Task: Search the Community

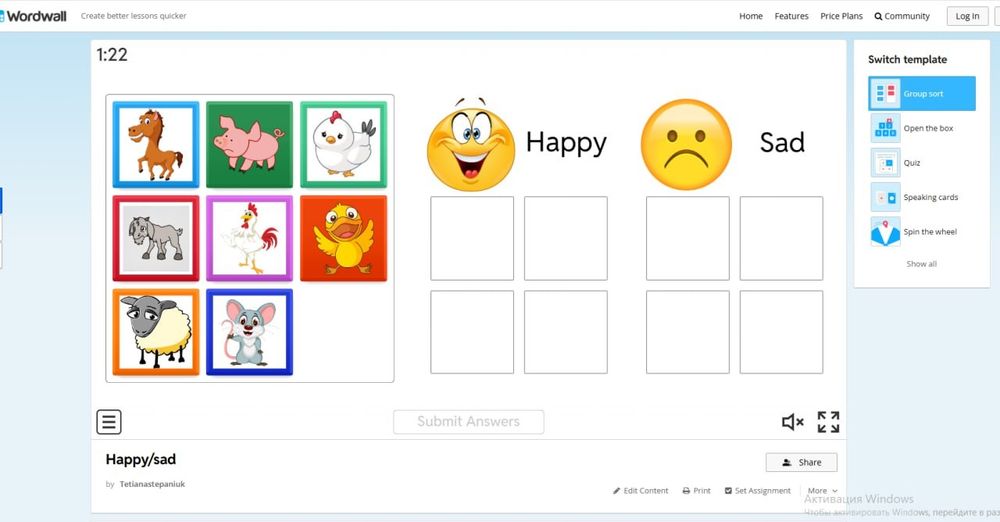Action: coord(902,16)
